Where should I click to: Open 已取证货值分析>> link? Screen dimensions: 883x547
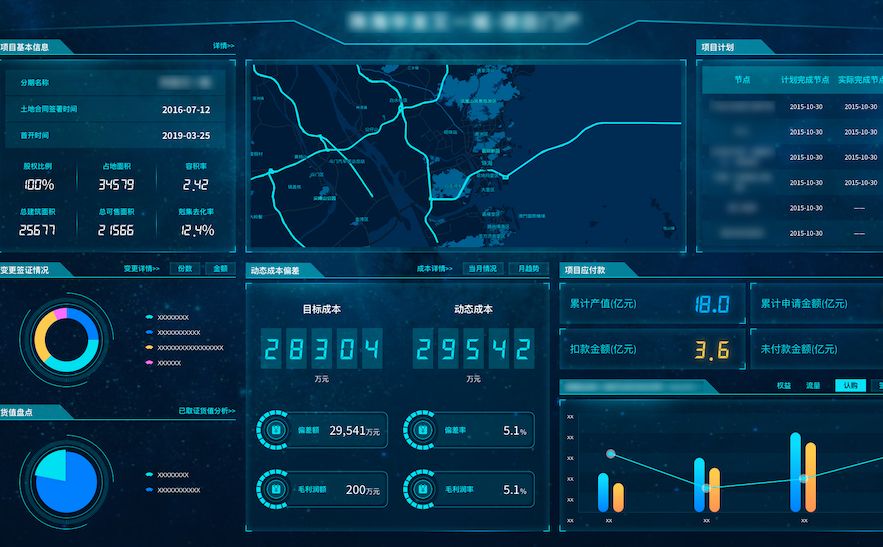(207, 411)
